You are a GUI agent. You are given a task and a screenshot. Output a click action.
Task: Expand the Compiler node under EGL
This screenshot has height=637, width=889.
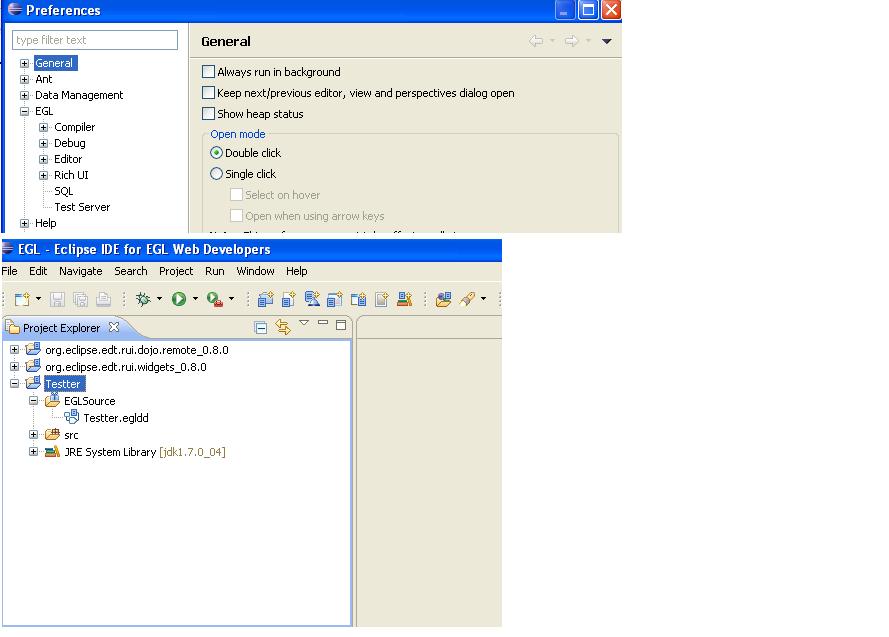point(43,127)
